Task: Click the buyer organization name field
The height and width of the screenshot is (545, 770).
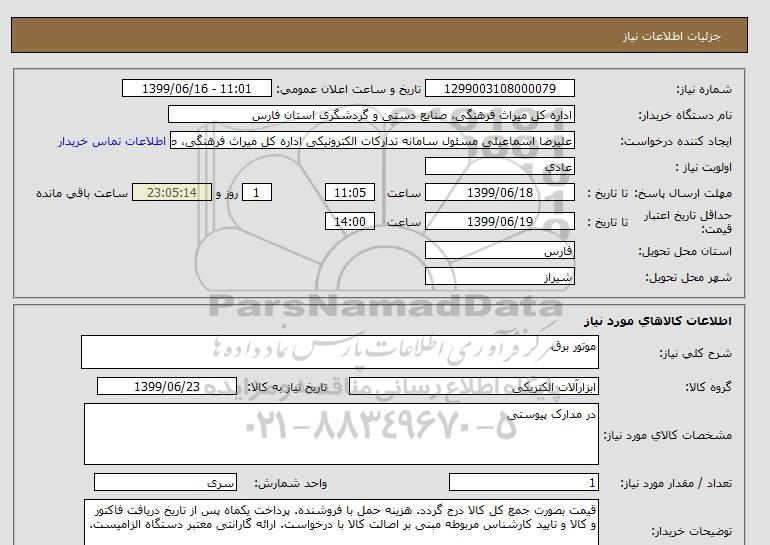Action: [x=371, y=114]
